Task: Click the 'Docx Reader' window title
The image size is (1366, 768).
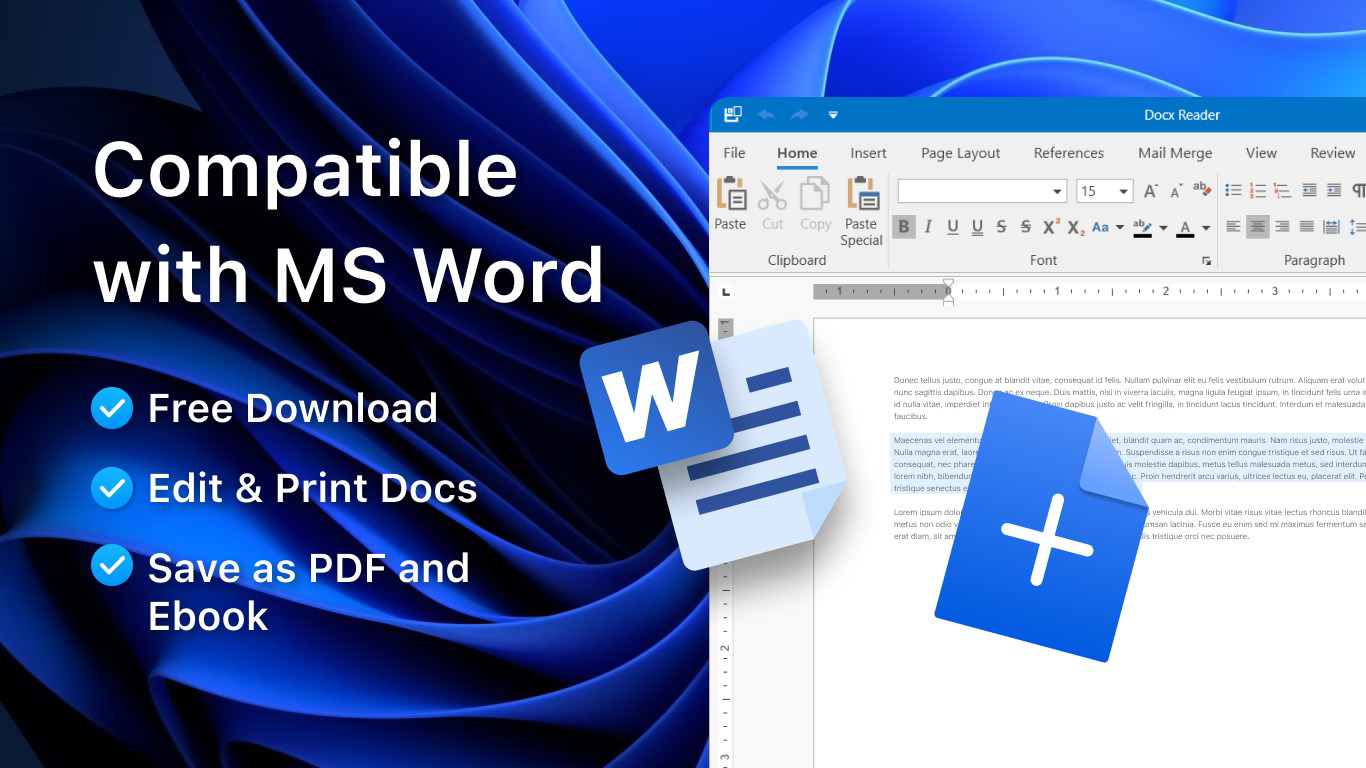Action: point(1182,115)
